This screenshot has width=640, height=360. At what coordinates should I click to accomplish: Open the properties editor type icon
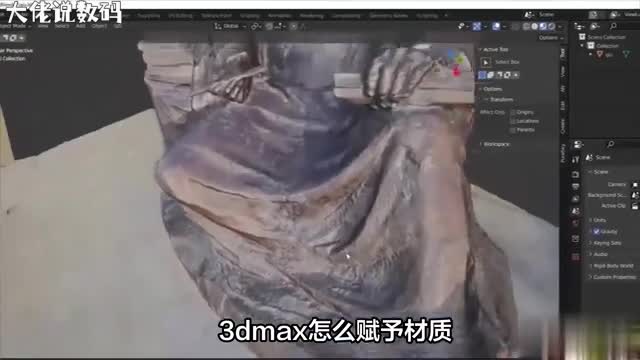579,144
